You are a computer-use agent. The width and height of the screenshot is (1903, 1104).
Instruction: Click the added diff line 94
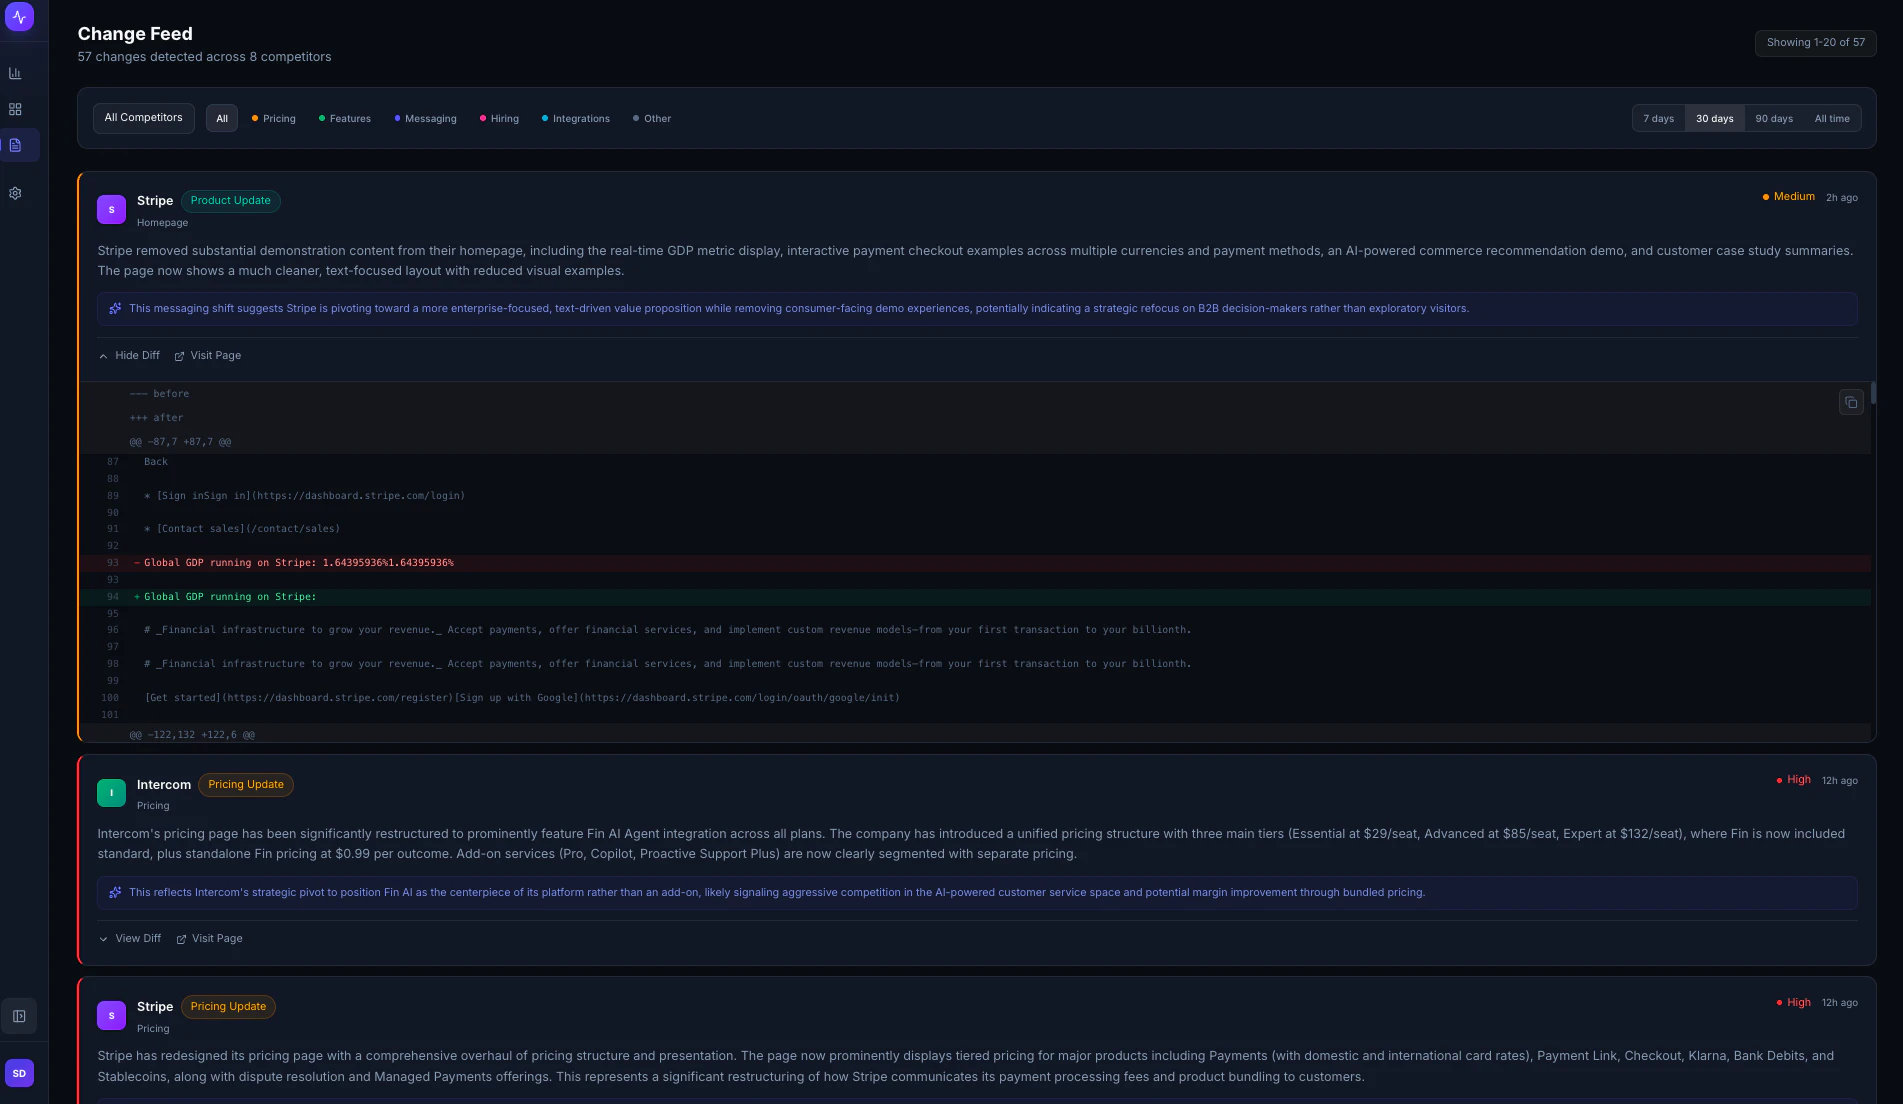tap(974, 597)
